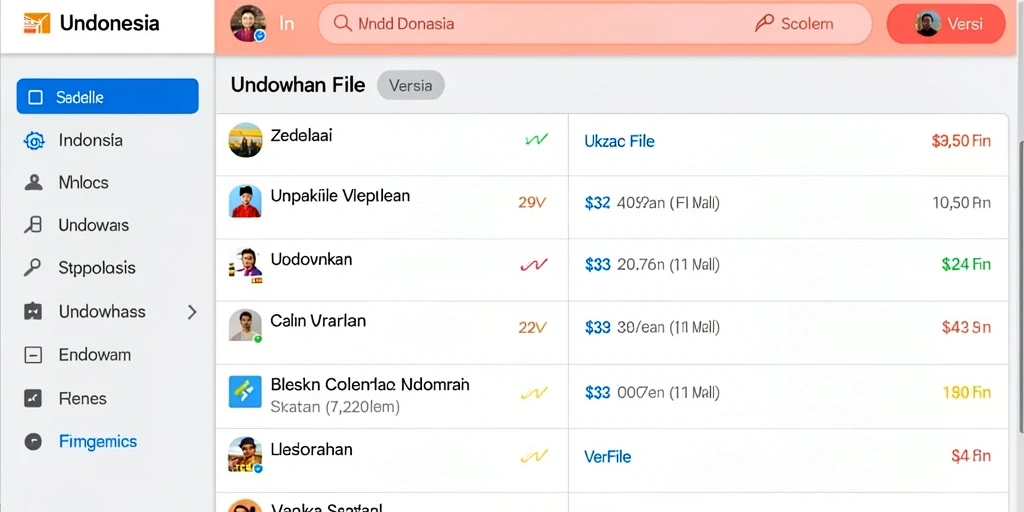Screen dimensions: 1024x512
Task: Click the red Versi account button
Action: [x=946, y=24]
